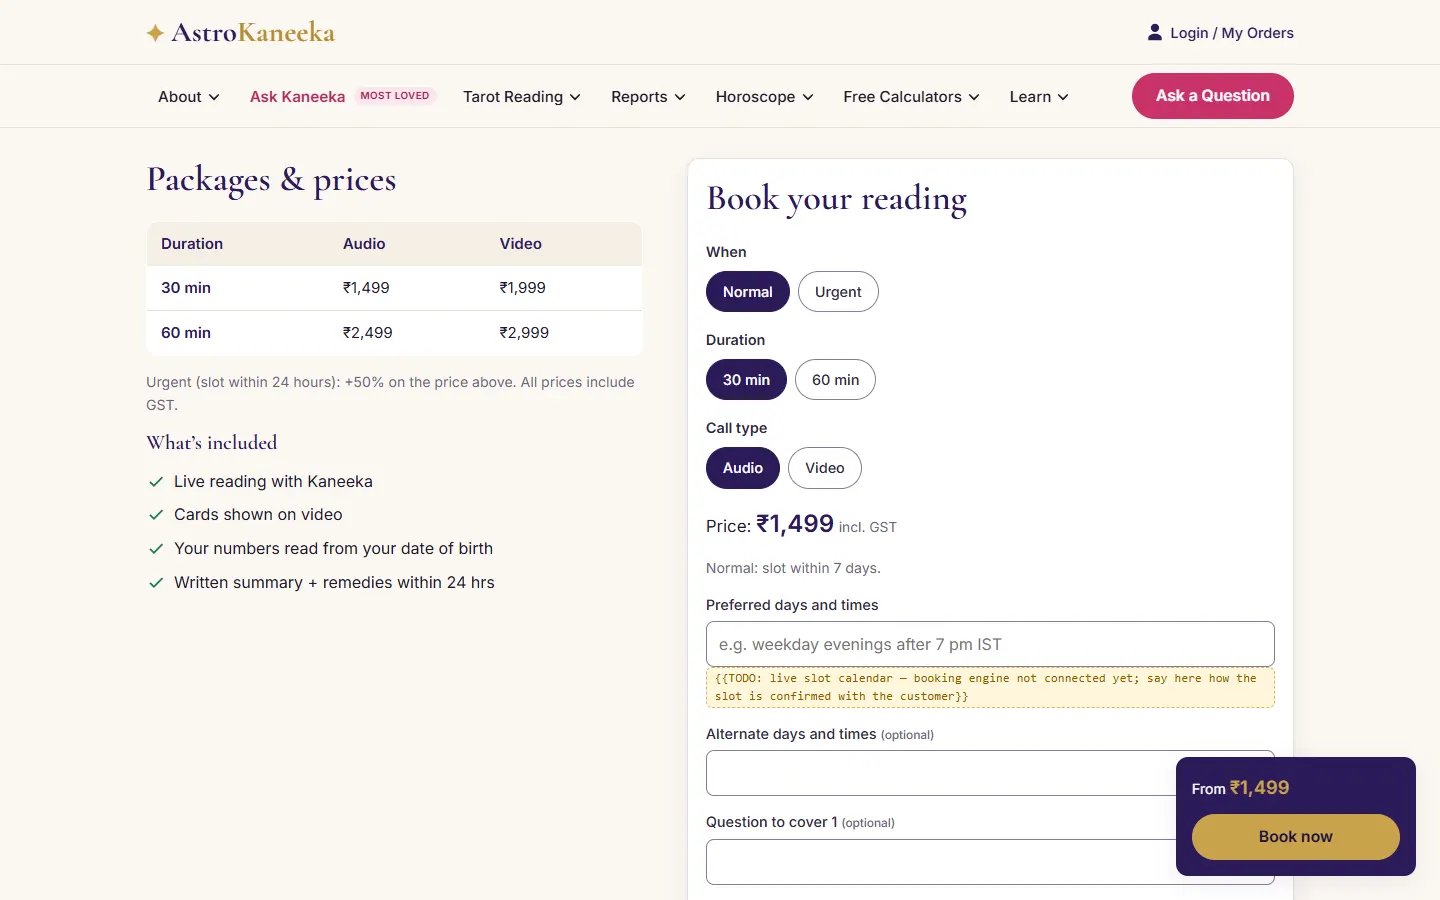This screenshot has height=900, width=1440.
Task: Click the 'Normal: slot within 7 days.' note
Action: (x=793, y=568)
